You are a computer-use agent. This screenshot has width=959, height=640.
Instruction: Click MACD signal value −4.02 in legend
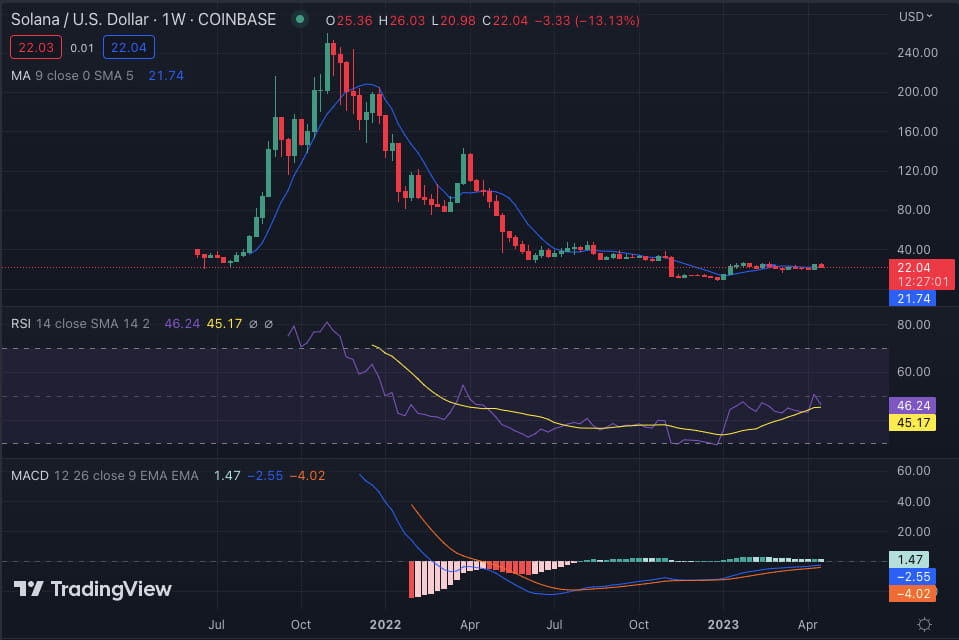307,475
